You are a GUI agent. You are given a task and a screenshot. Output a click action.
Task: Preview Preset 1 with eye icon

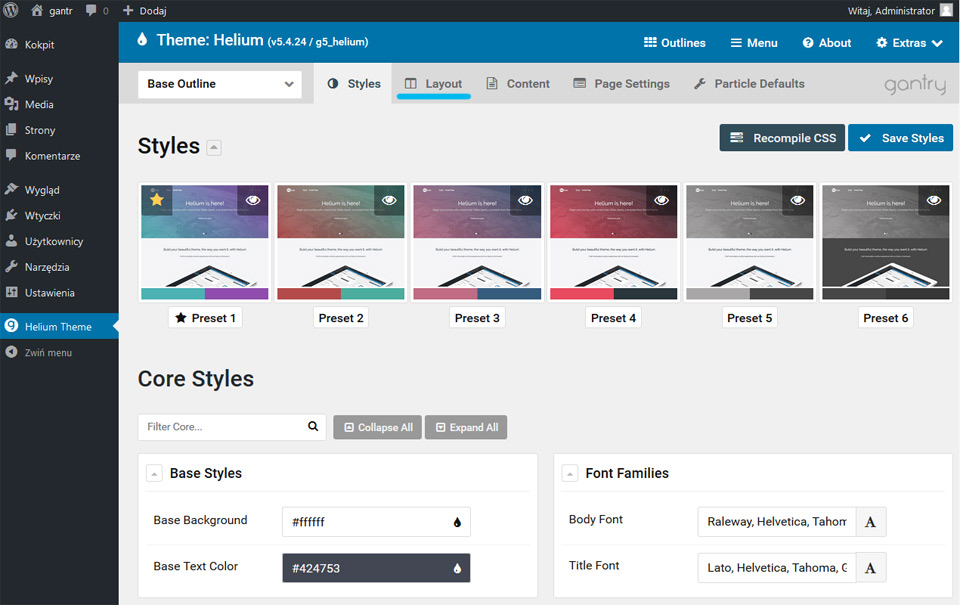(253, 200)
